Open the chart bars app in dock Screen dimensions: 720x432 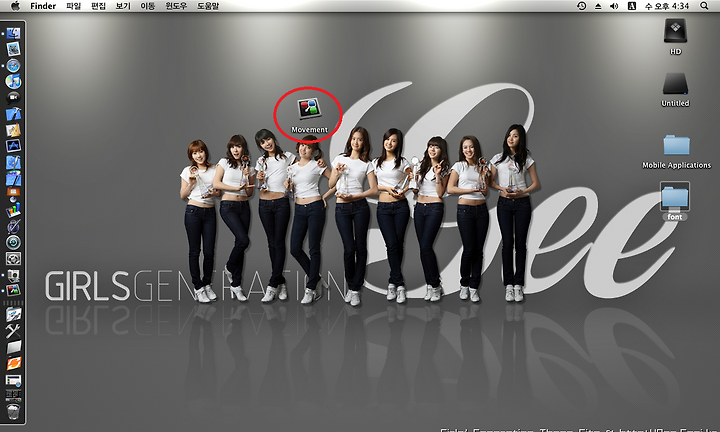(13, 210)
